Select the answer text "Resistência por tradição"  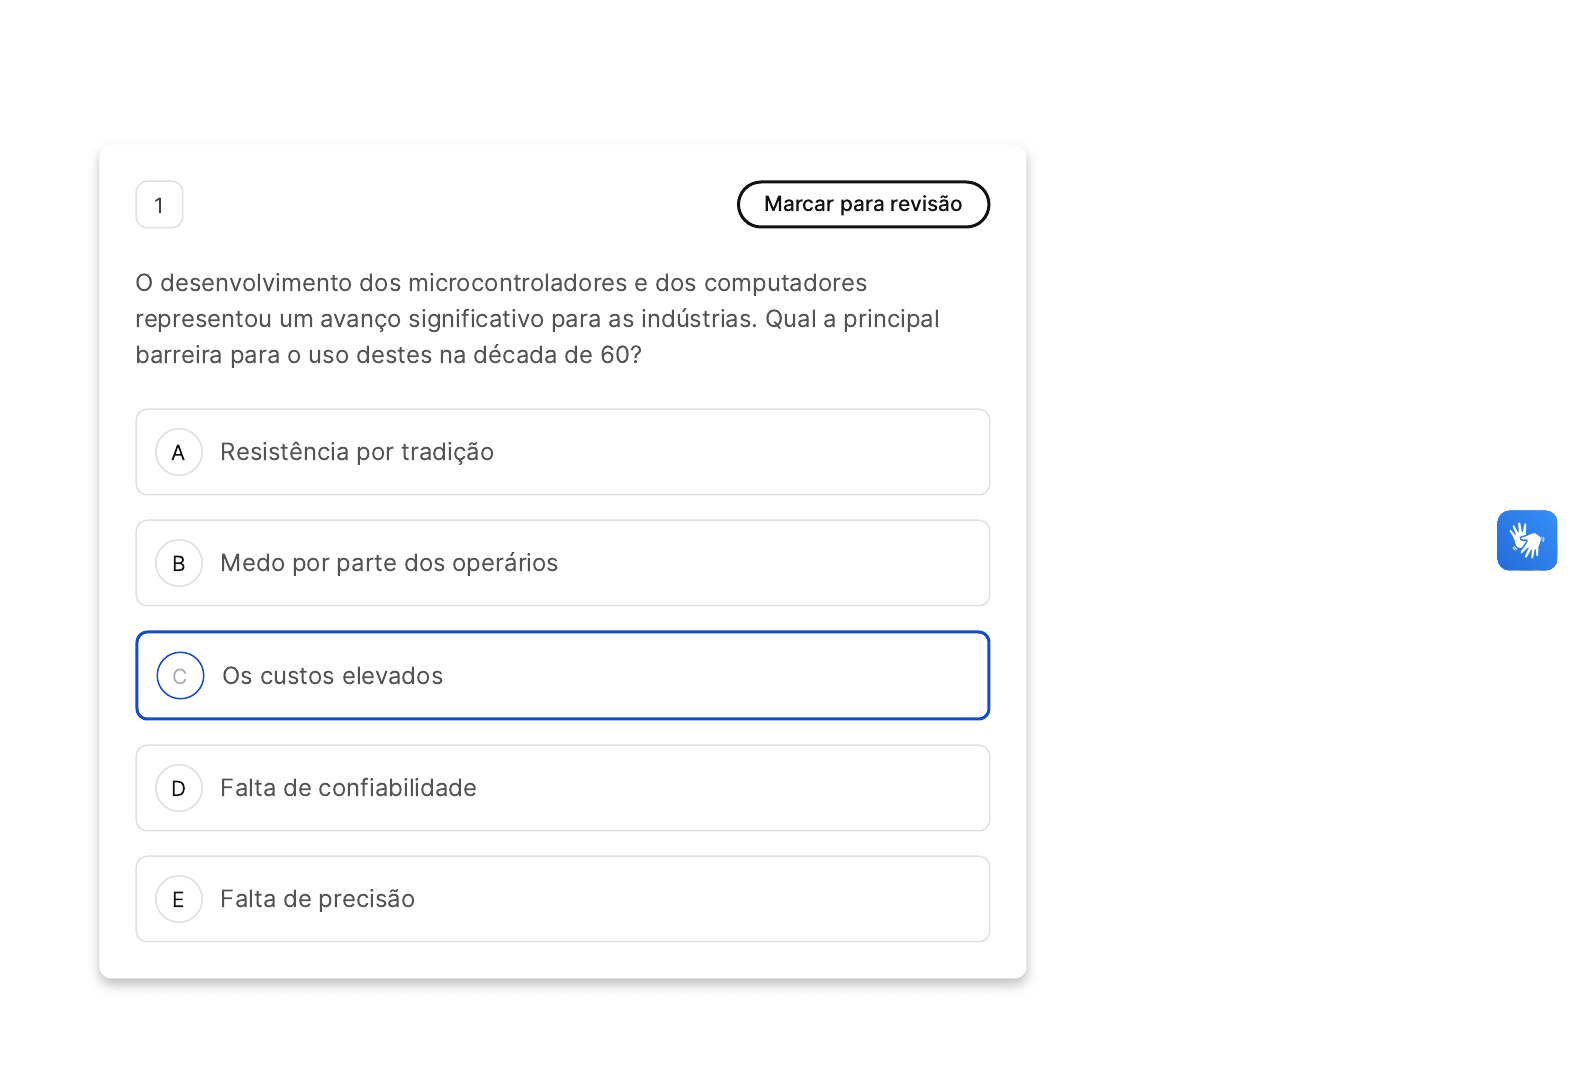point(357,452)
